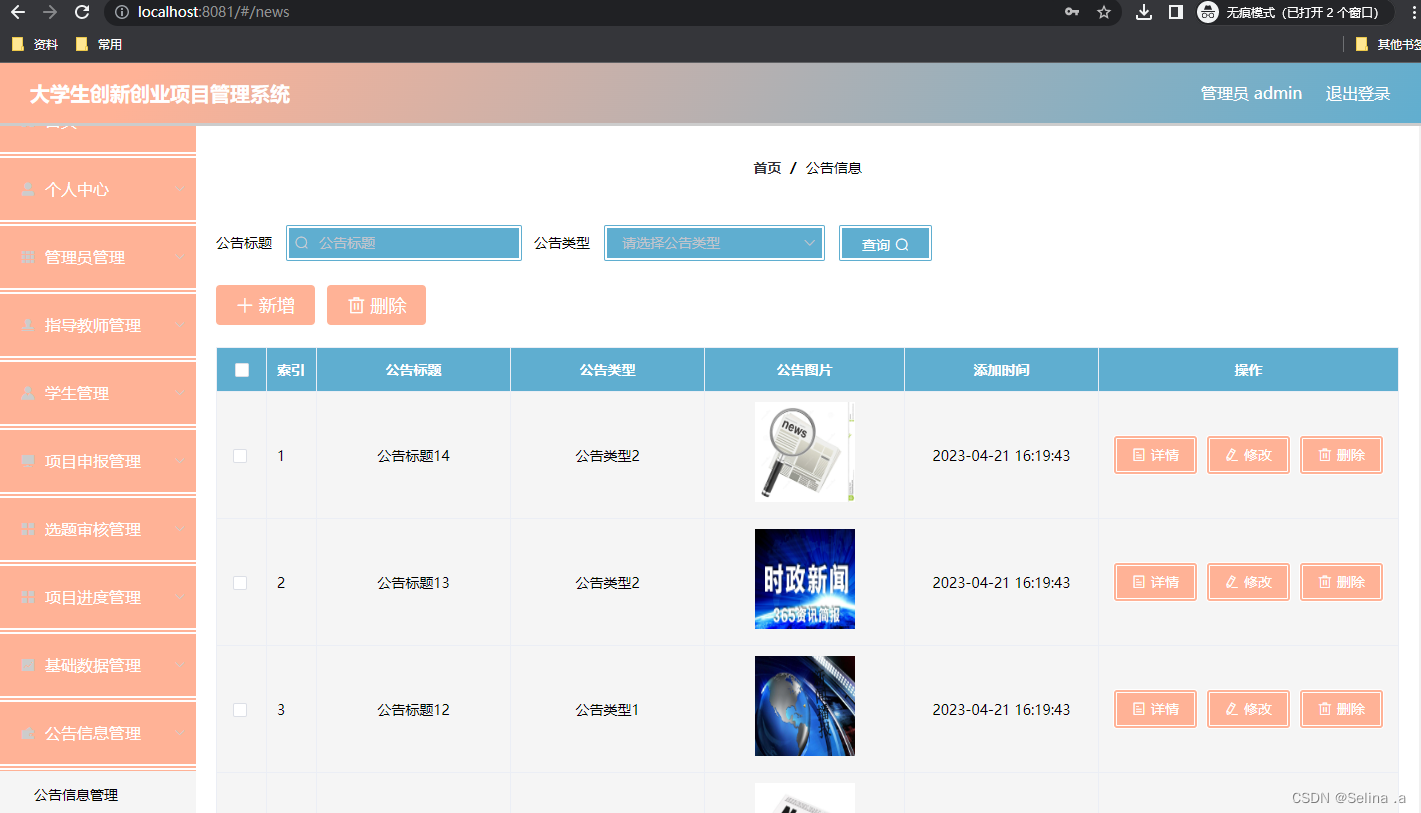
Task: Click 首页 in the breadcrumb
Action: [767, 167]
